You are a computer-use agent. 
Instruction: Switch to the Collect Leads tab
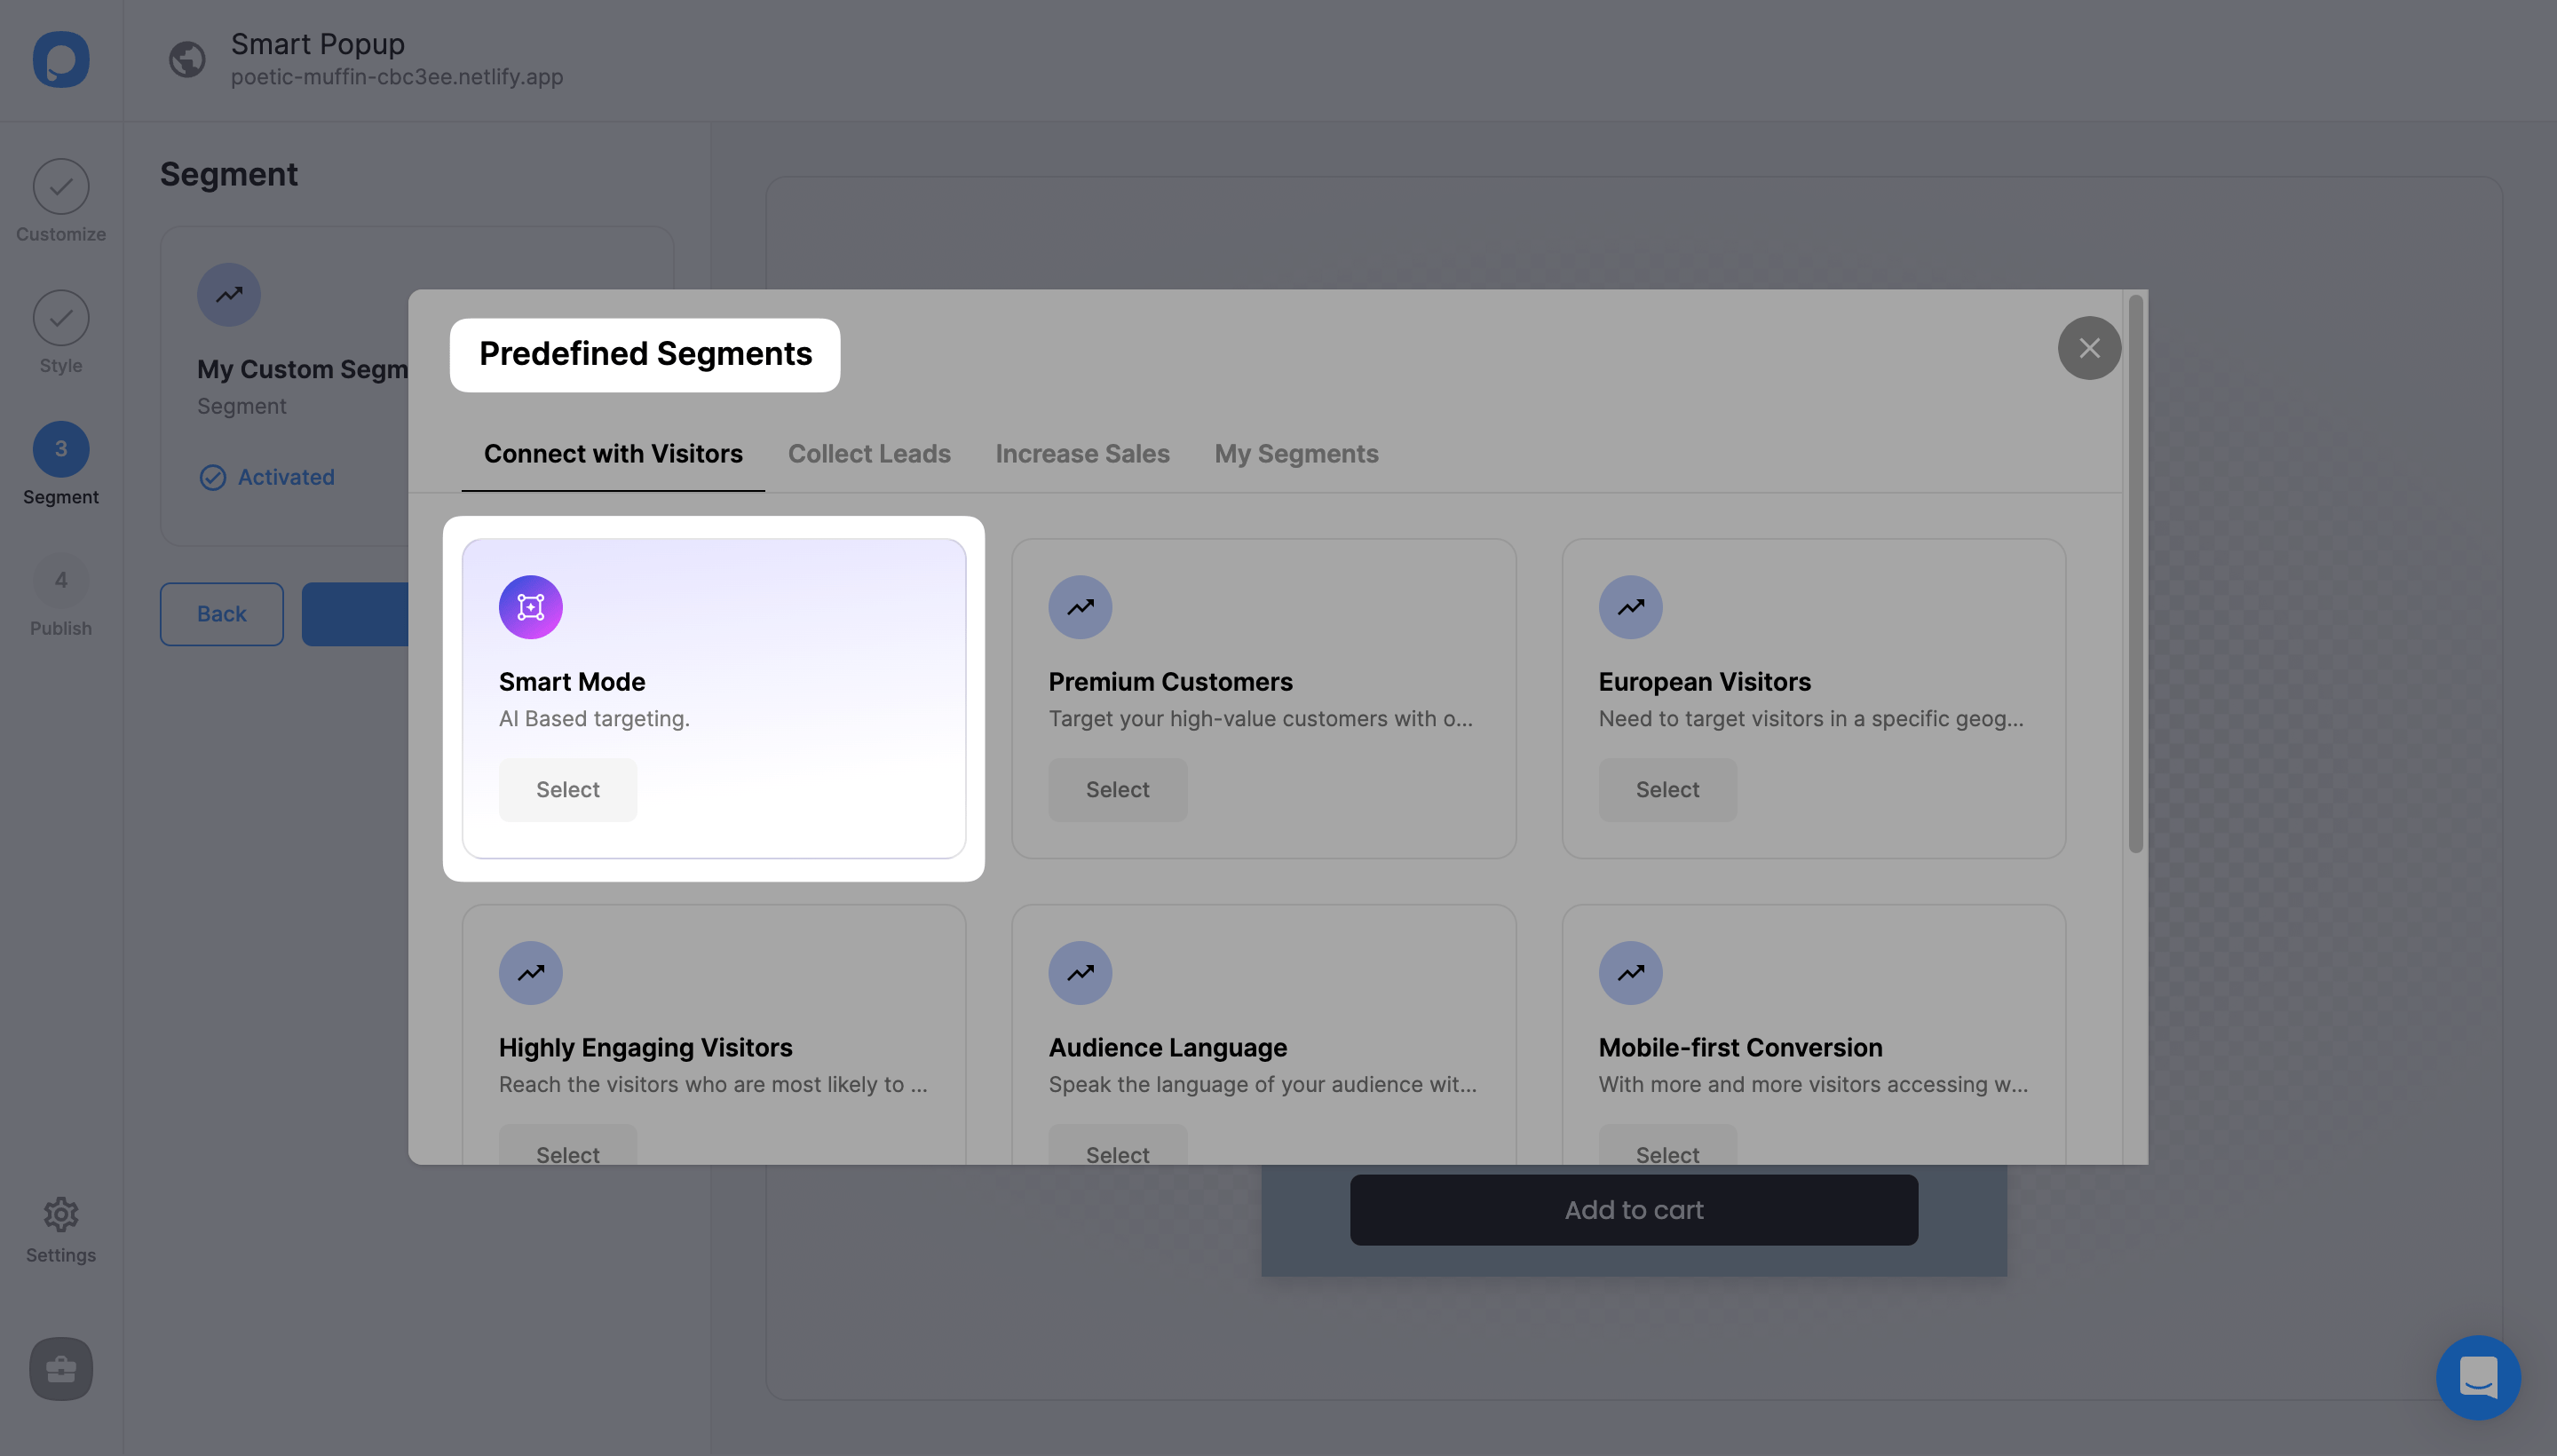[867, 453]
